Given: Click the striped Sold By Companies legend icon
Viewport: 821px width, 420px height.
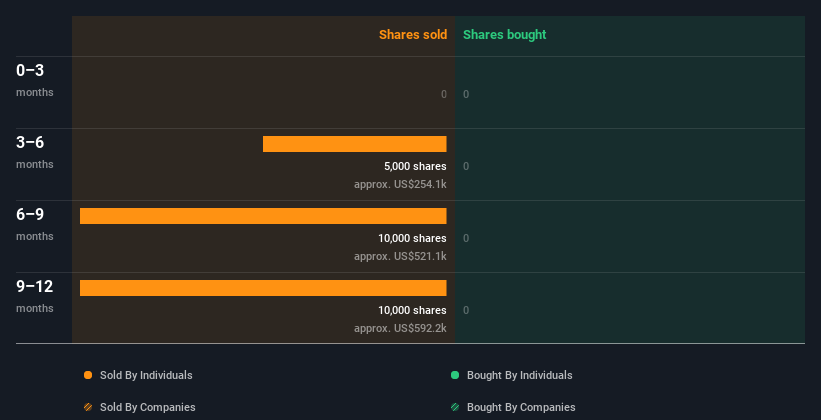Looking at the screenshot, I should pos(88,407).
